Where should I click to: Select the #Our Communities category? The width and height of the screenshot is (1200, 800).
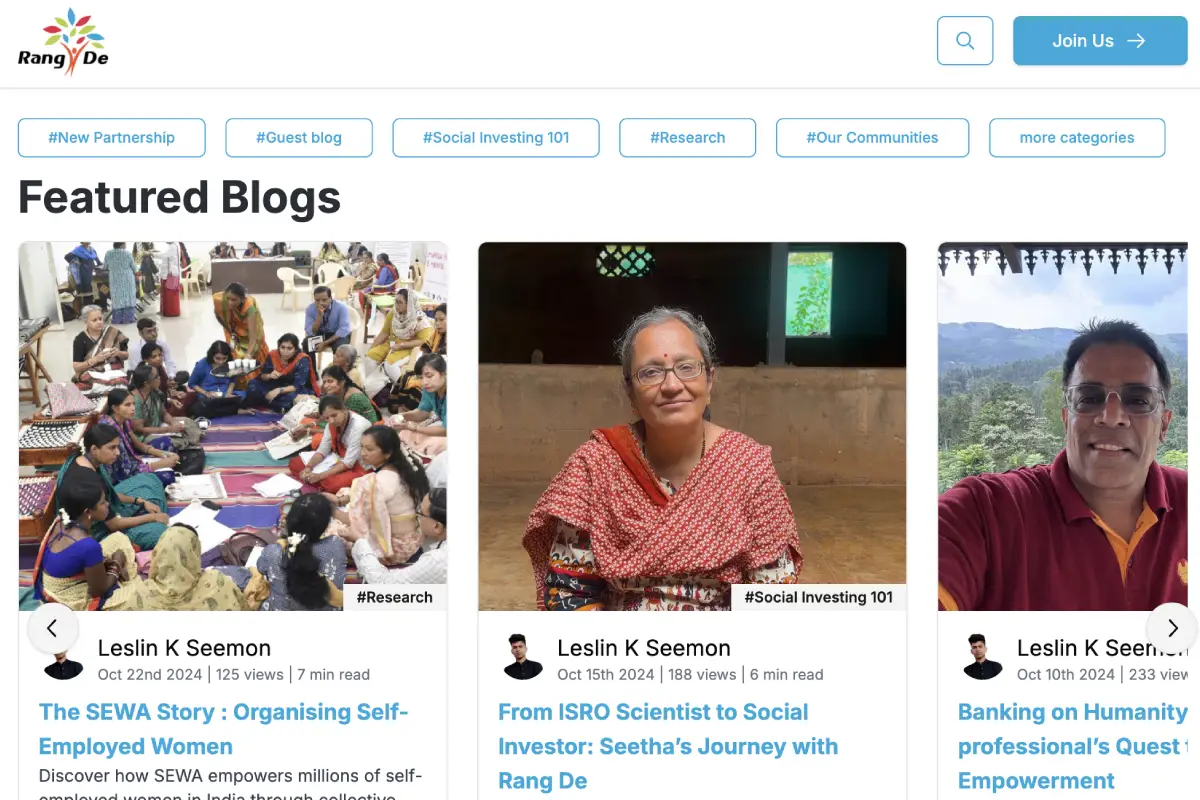point(872,137)
